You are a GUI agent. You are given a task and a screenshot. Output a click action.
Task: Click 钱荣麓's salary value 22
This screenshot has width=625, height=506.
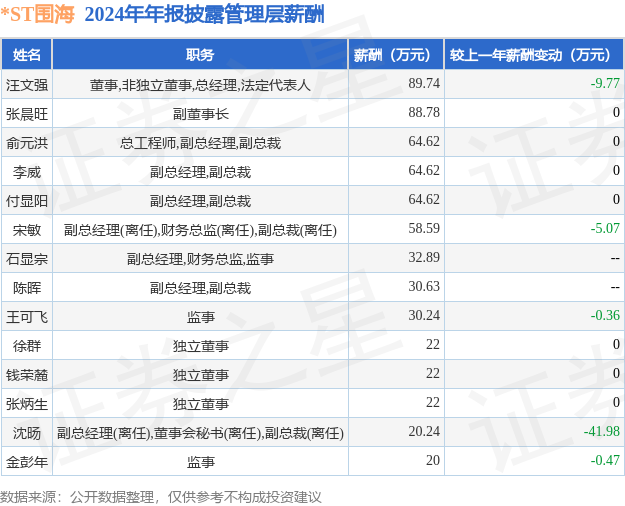tap(433, 374)
